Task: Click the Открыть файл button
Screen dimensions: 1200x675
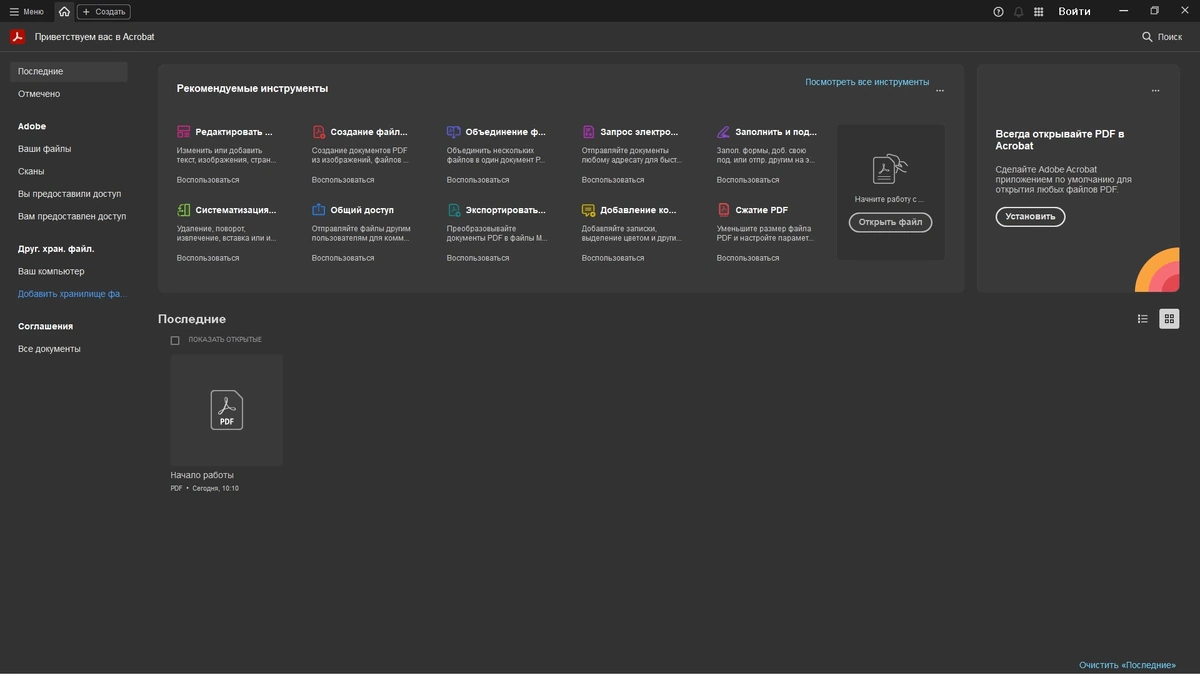Action: (x=890, y=222)
